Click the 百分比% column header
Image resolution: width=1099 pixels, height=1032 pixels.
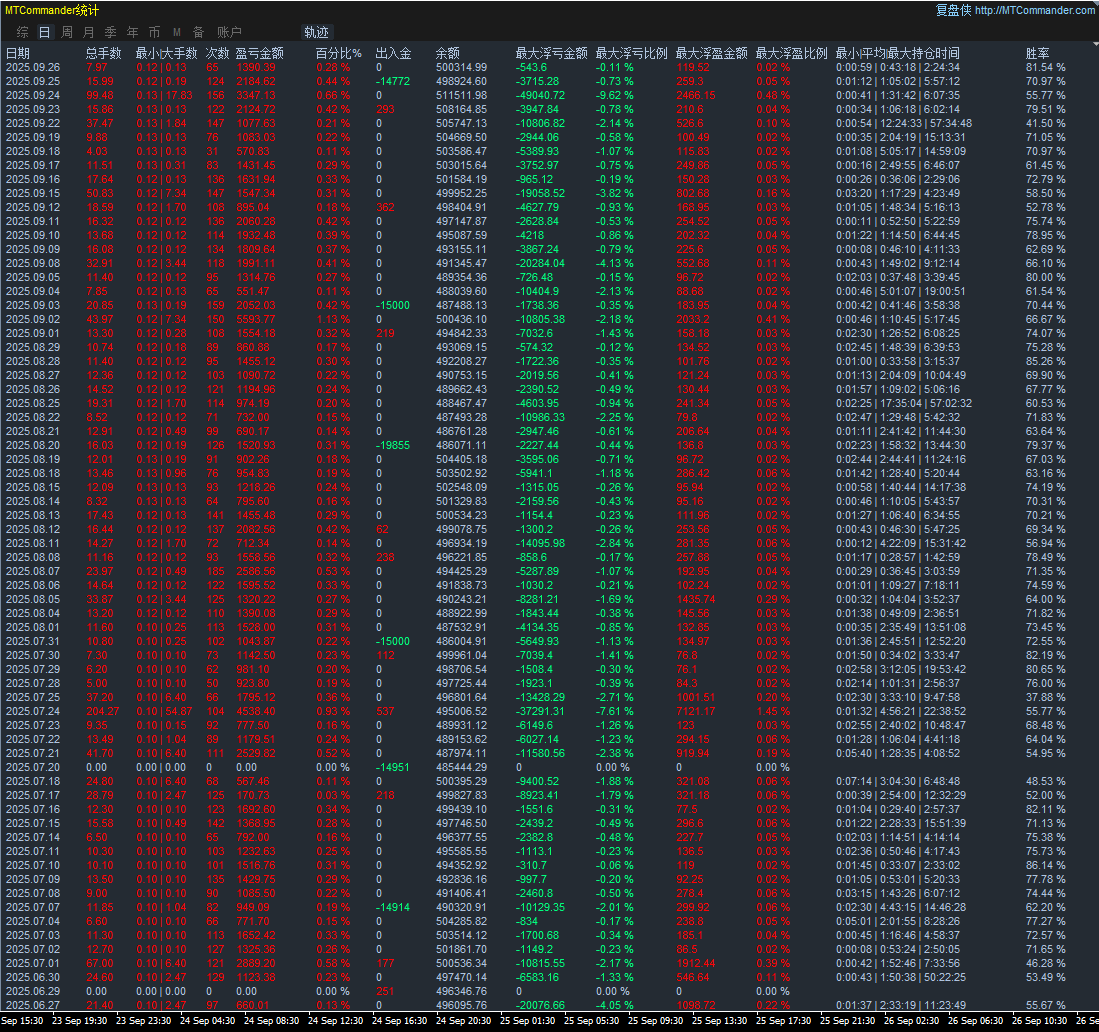[339, 53]
